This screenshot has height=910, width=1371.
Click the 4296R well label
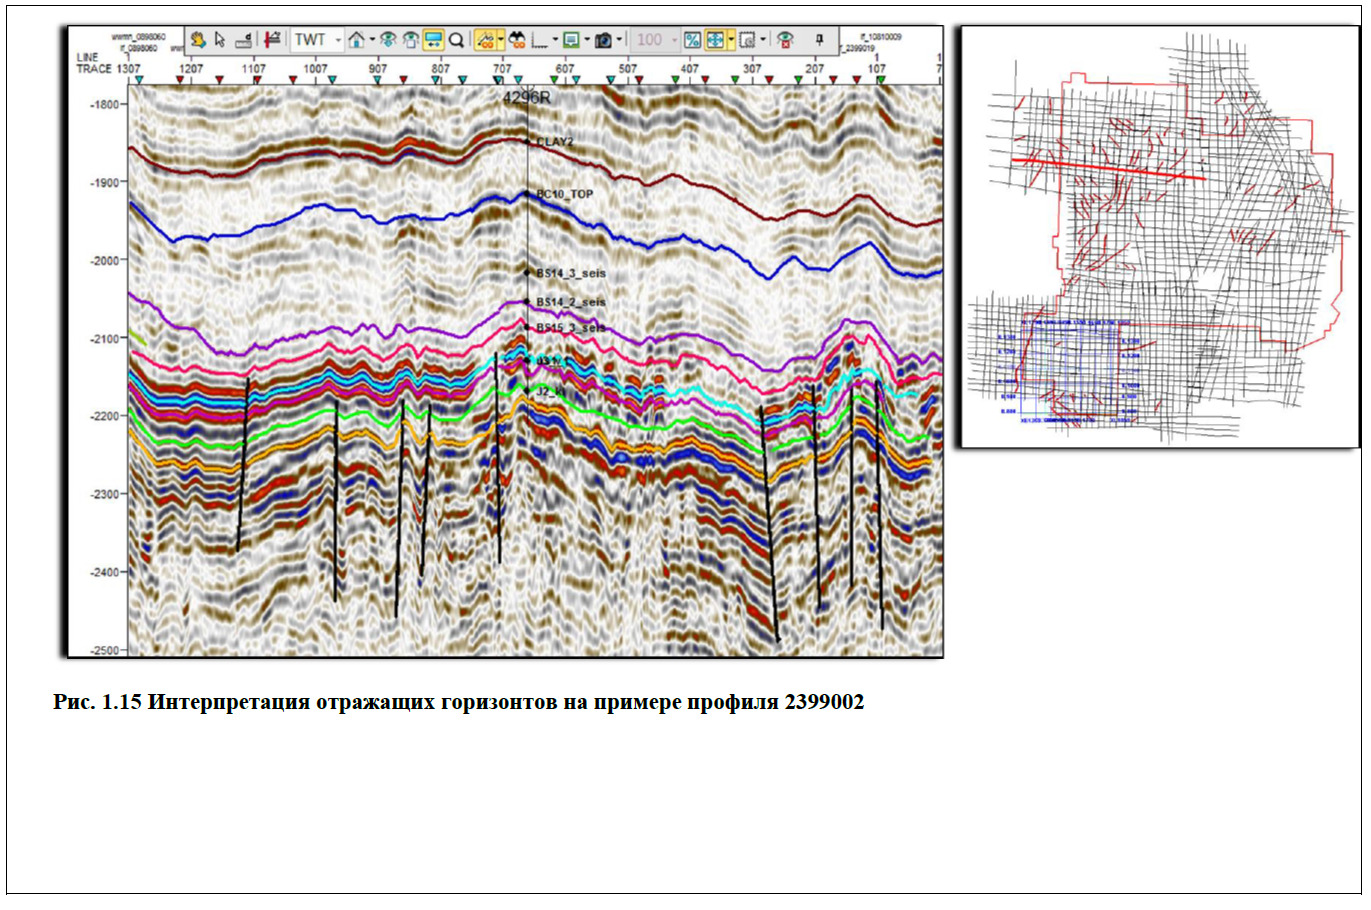click(x=526, y=98)
